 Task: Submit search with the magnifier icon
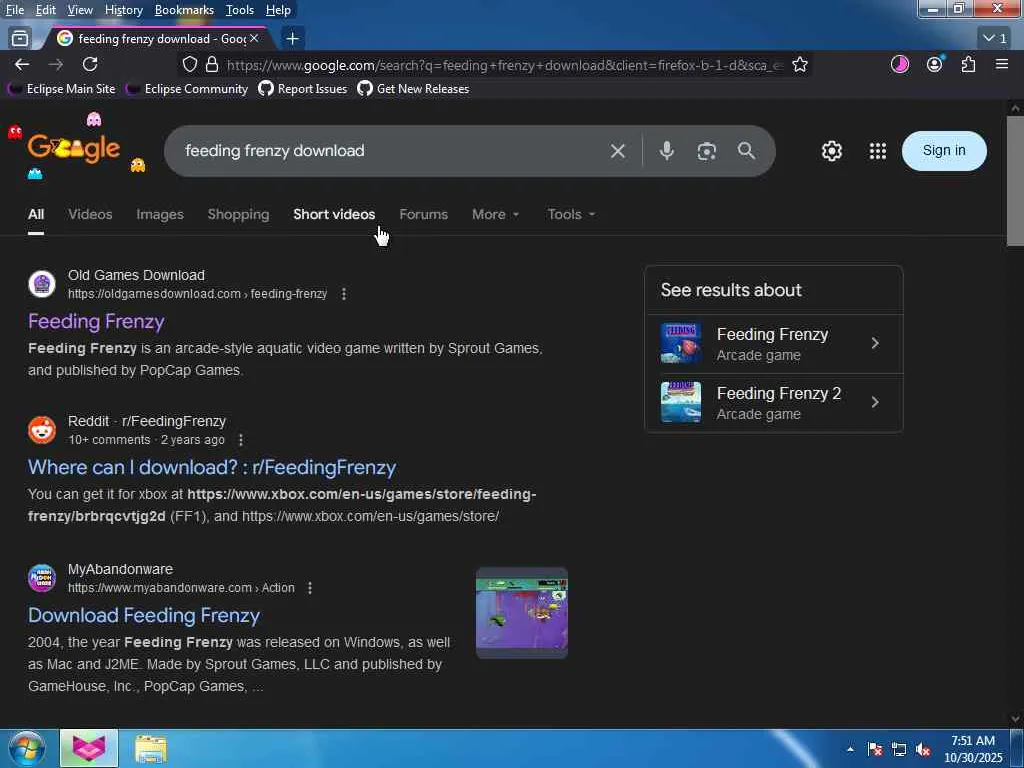[746, 151]
